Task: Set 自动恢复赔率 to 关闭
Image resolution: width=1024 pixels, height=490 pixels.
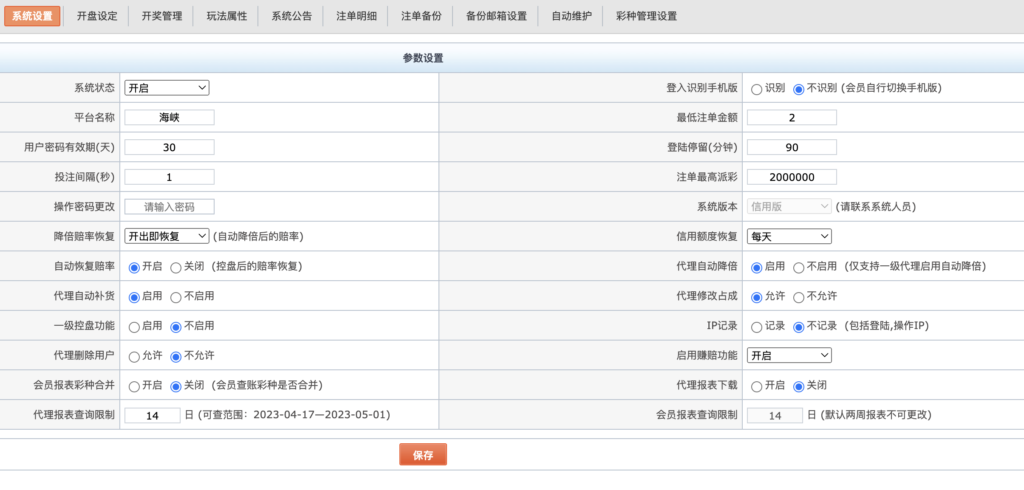Action: [x=176, y=267]
